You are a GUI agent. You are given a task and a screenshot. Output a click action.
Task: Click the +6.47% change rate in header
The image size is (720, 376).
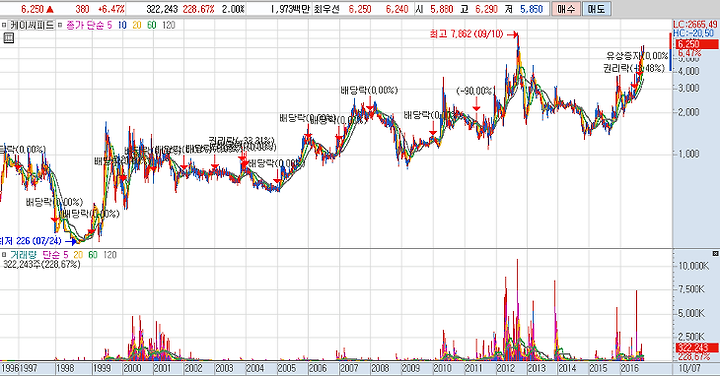click(111, 9)
